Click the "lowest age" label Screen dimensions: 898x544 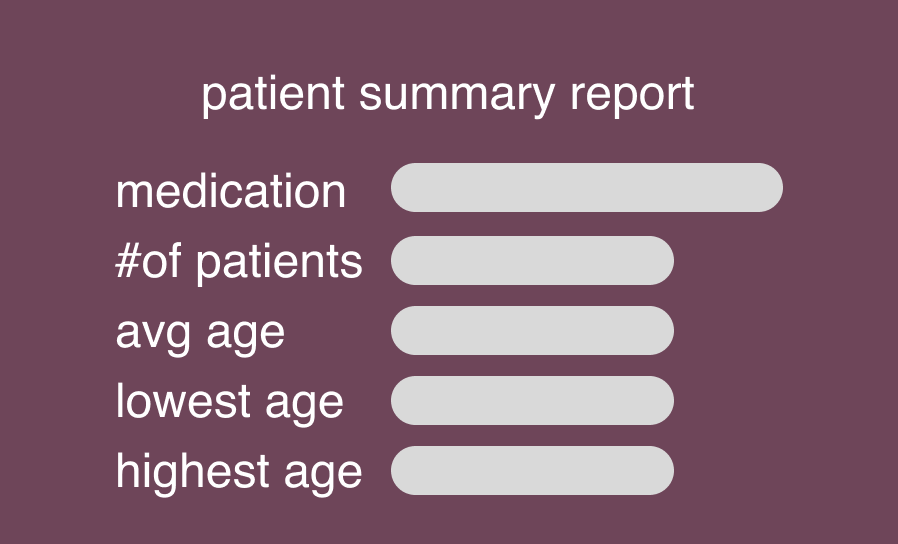point(229,402)
